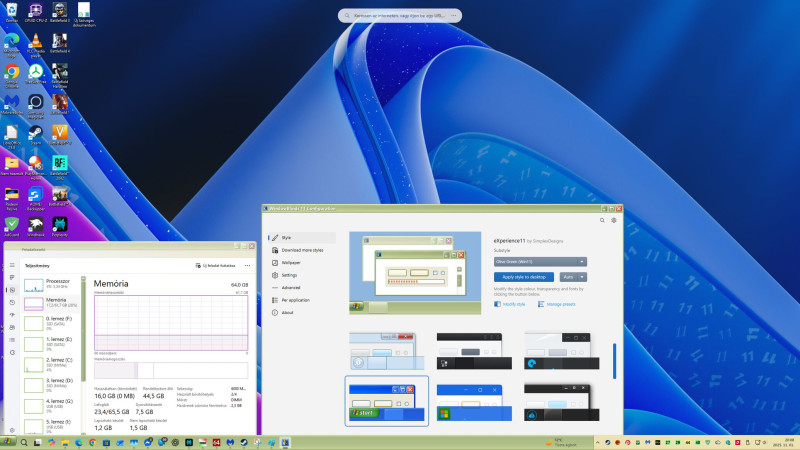Screen dimensions: 800x450
Task: Click the memory composition bar in Task Manager
Action: click(x=171, y=370)
